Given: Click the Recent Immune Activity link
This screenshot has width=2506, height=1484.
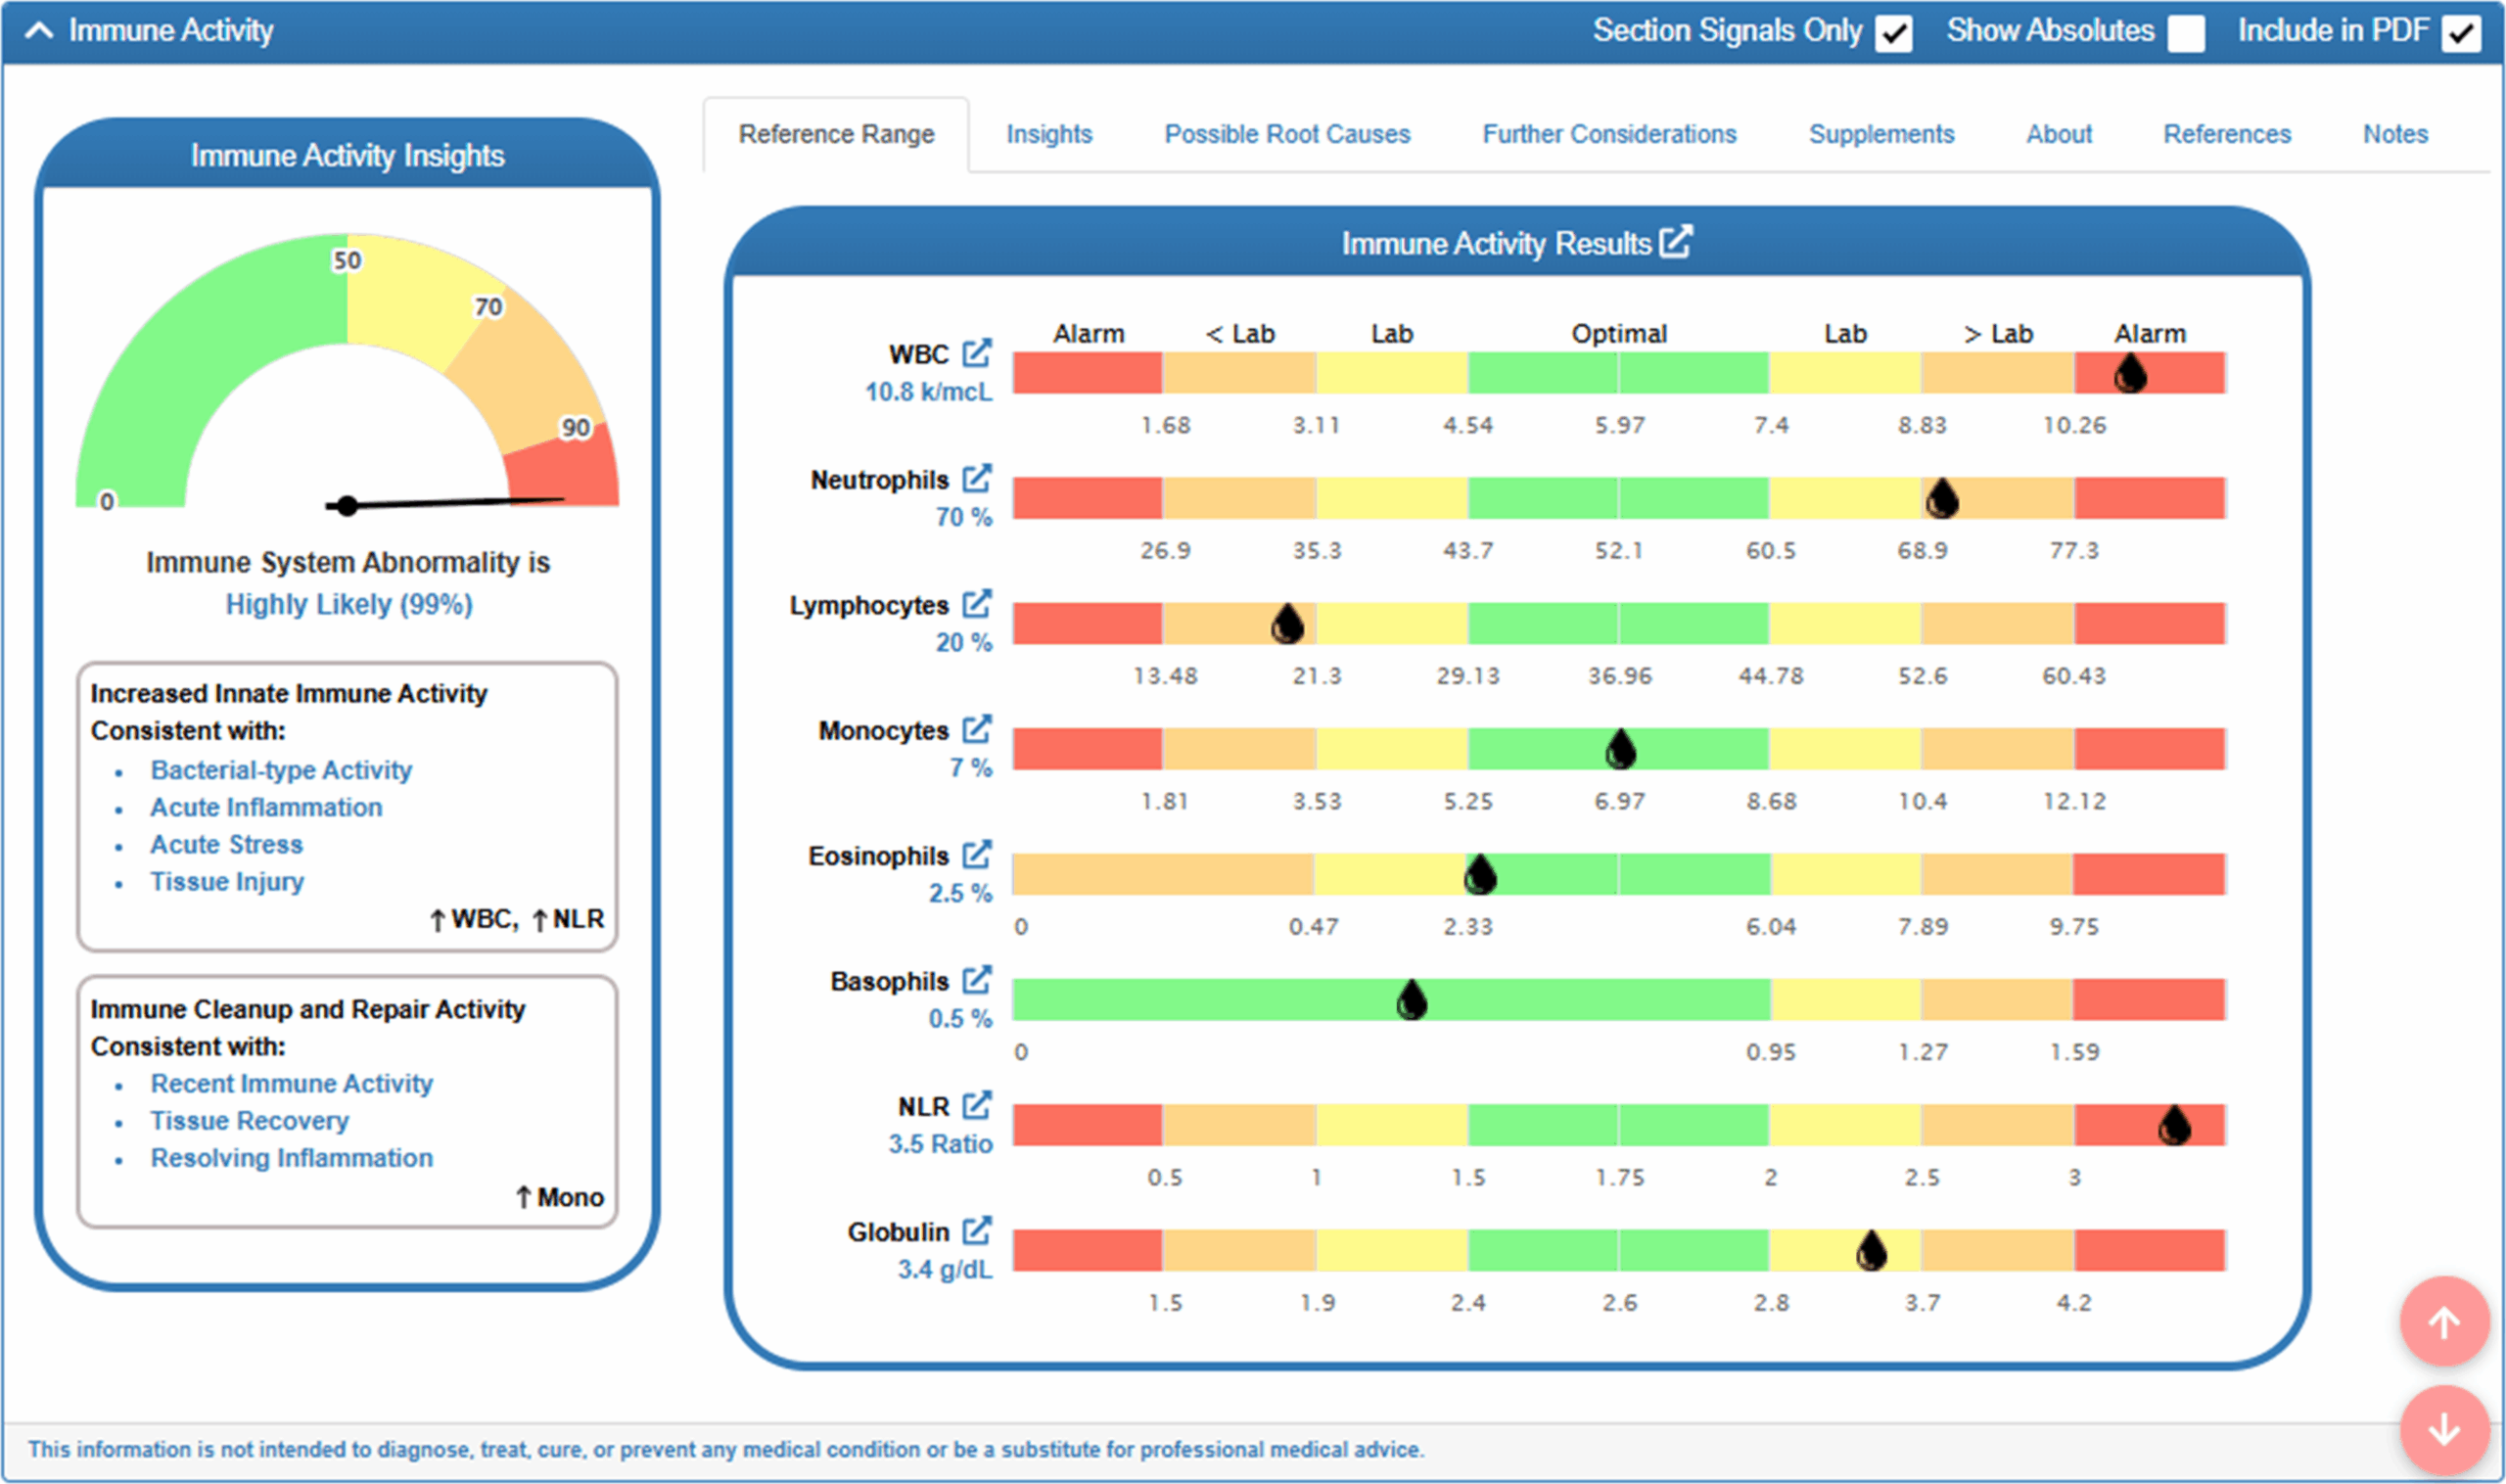Looking at the screenshot, I should (291, 1084).
